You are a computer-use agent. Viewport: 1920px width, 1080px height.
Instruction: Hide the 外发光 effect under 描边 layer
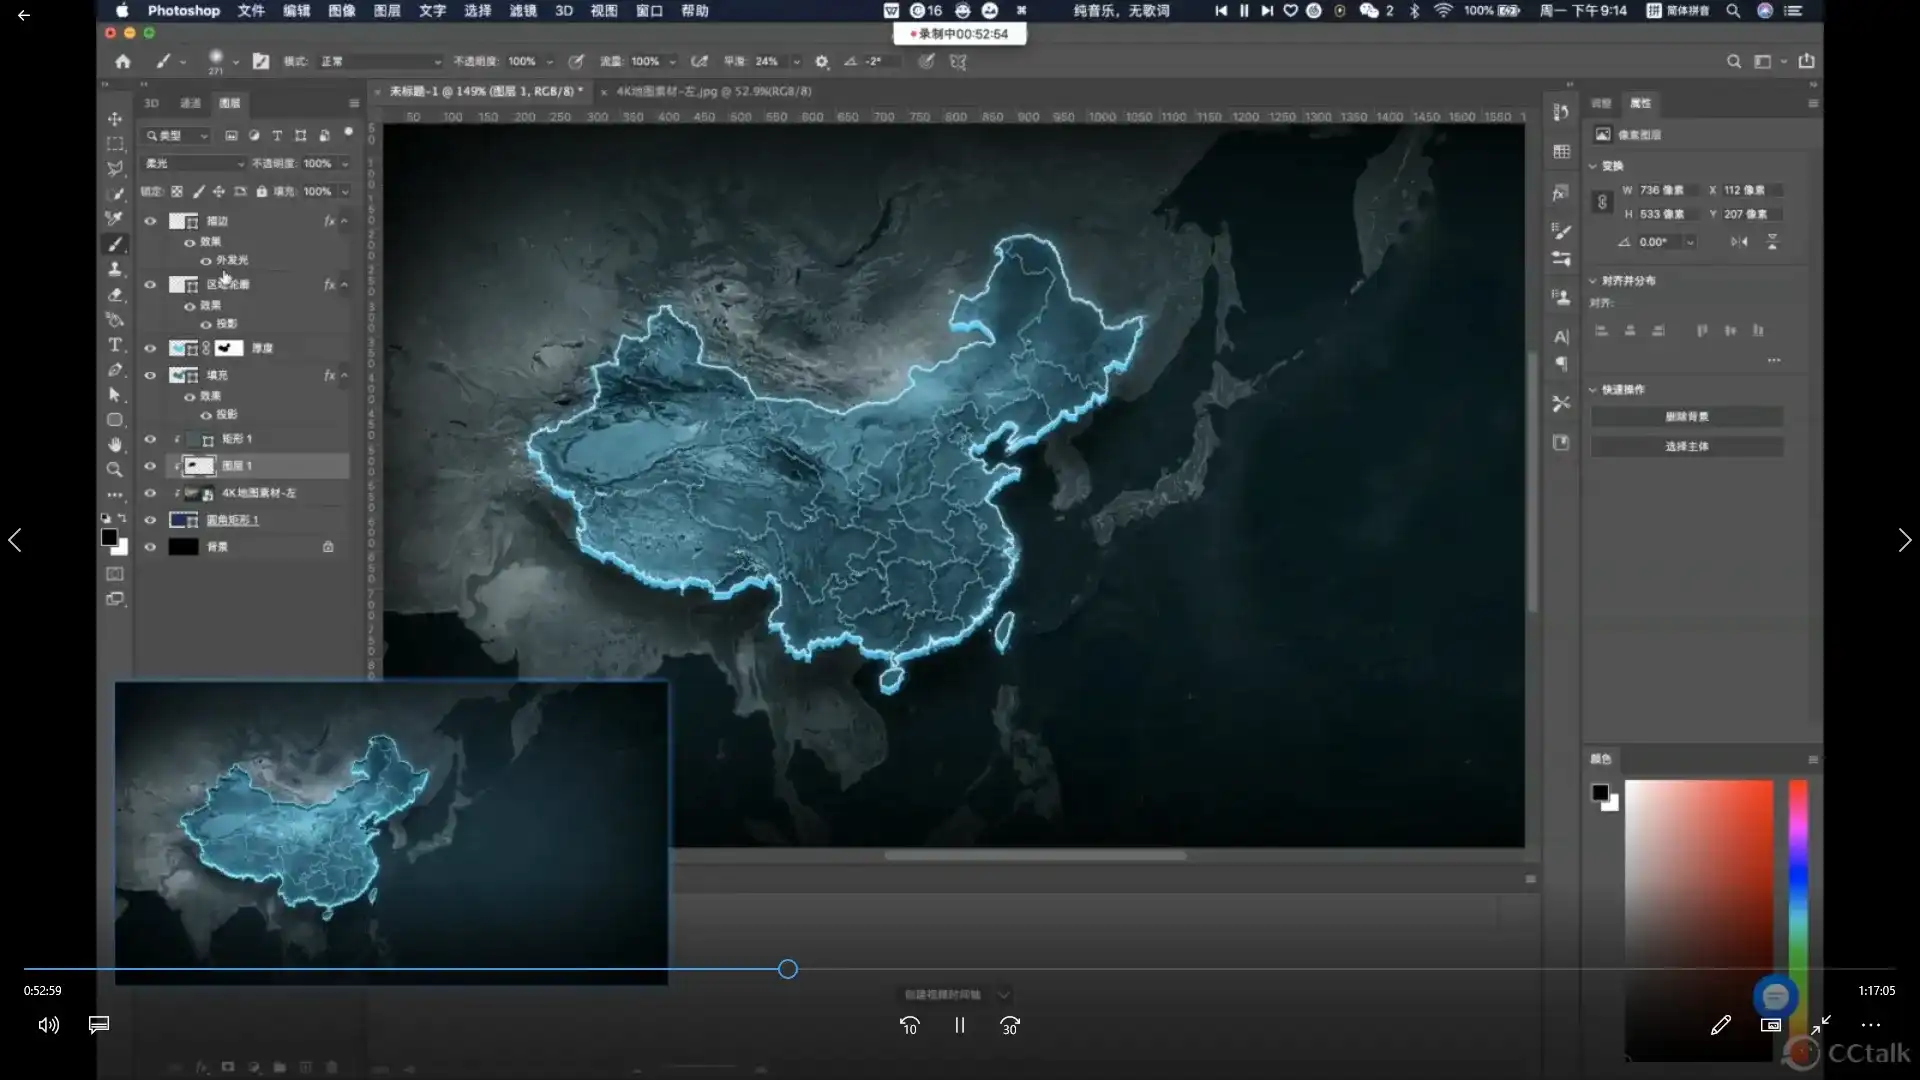[205, 260]
